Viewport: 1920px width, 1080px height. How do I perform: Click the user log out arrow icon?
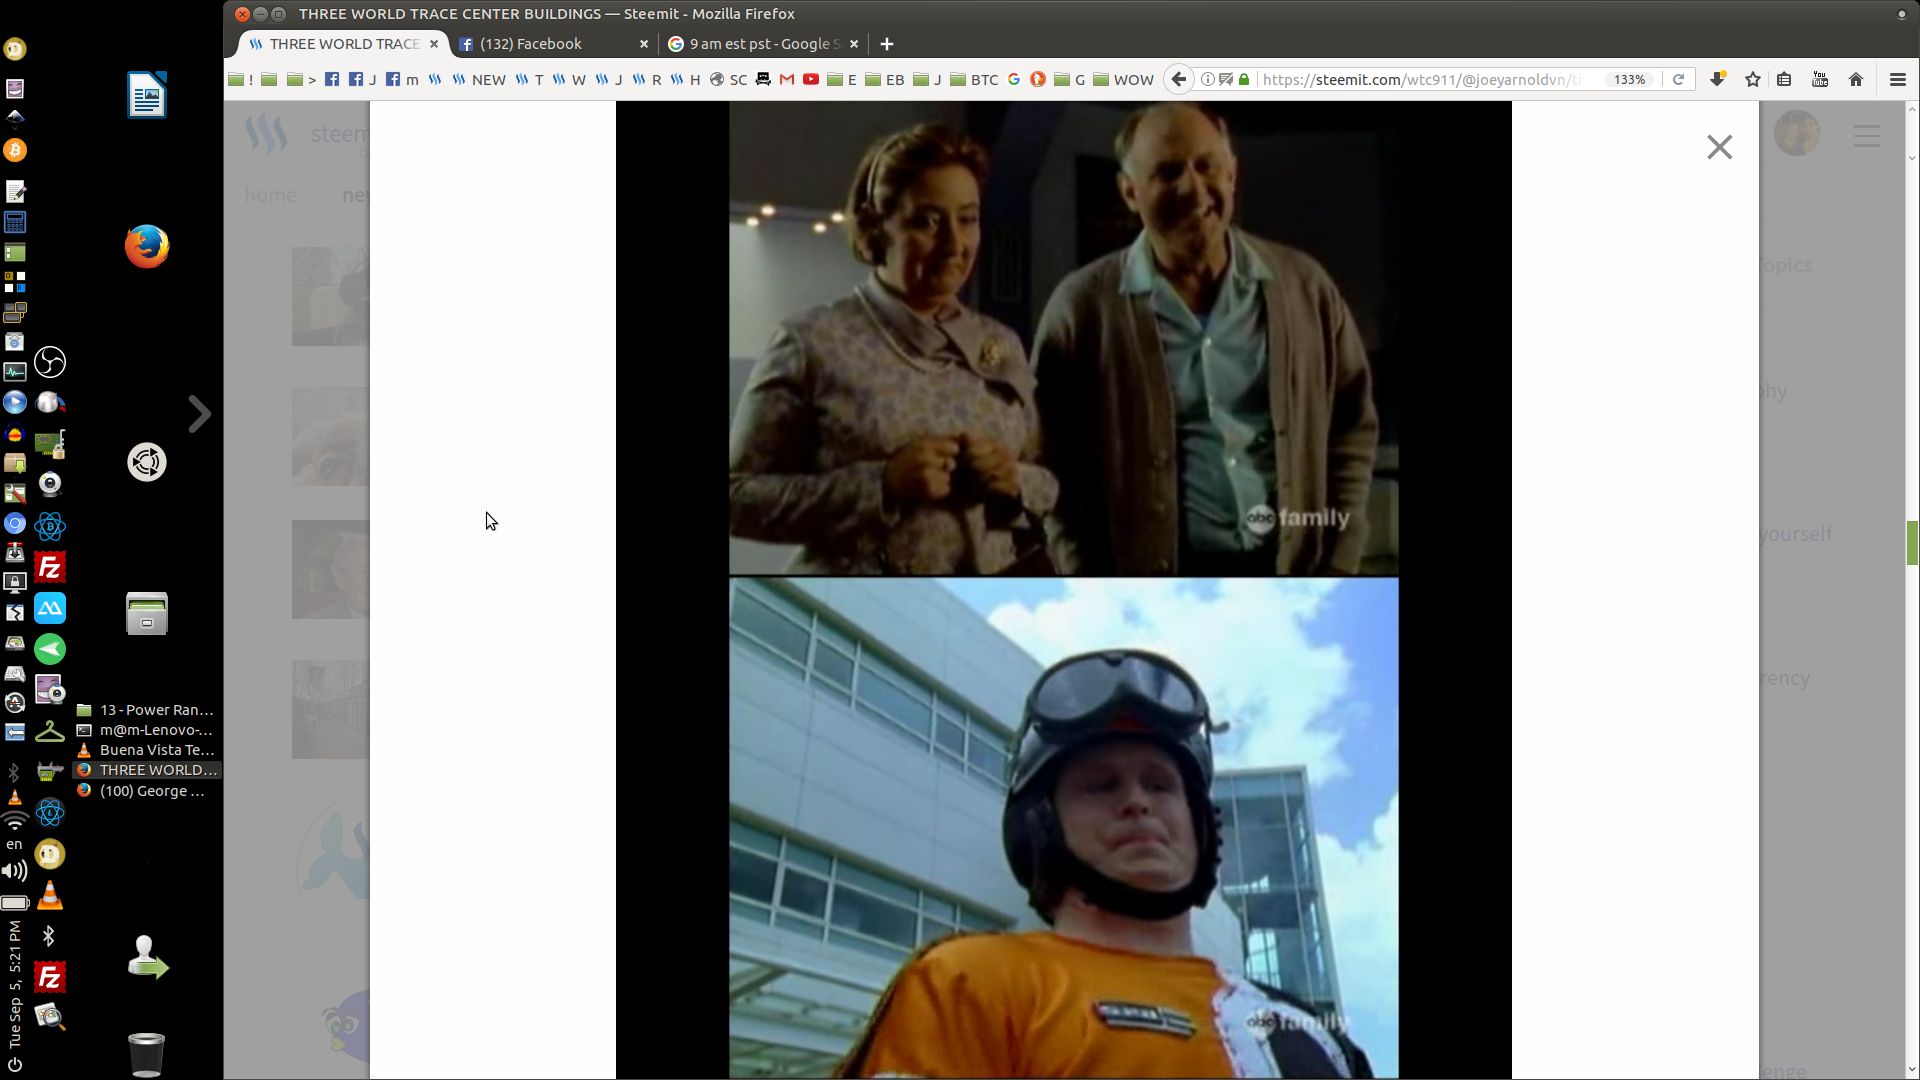click(147, 957)
